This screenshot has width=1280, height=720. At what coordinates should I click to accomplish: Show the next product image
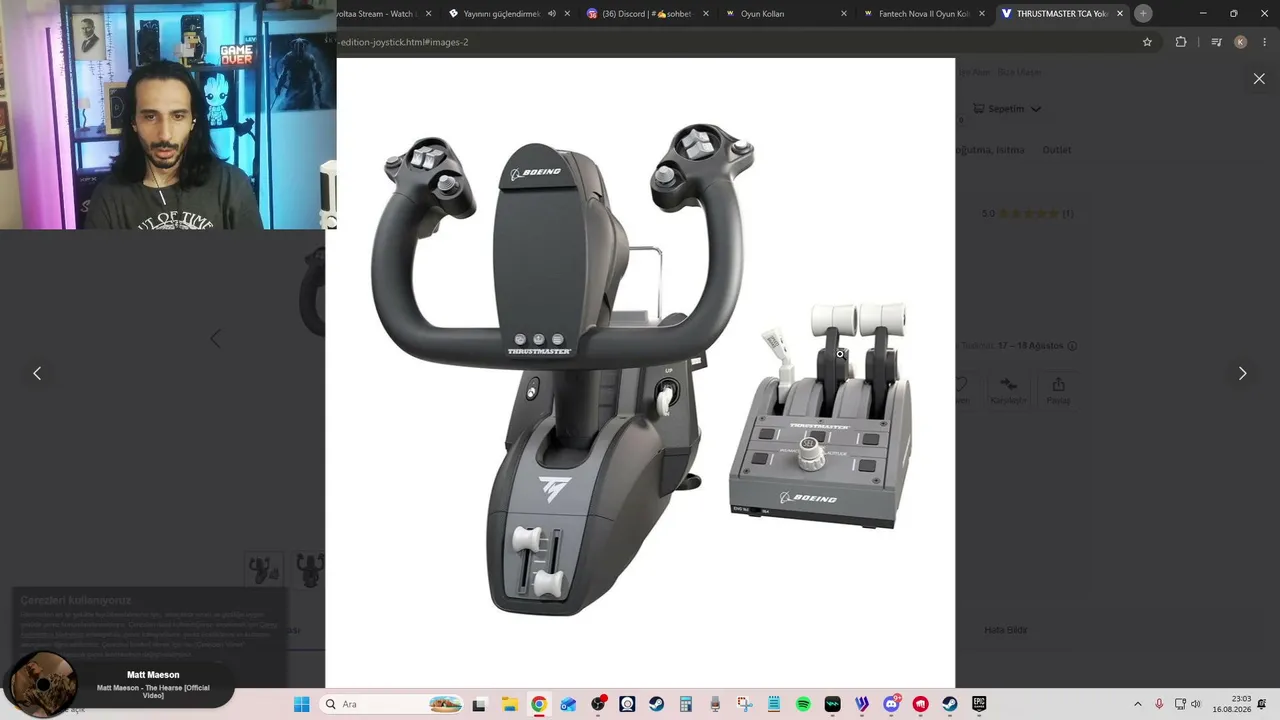click(x=1242, y=373)
